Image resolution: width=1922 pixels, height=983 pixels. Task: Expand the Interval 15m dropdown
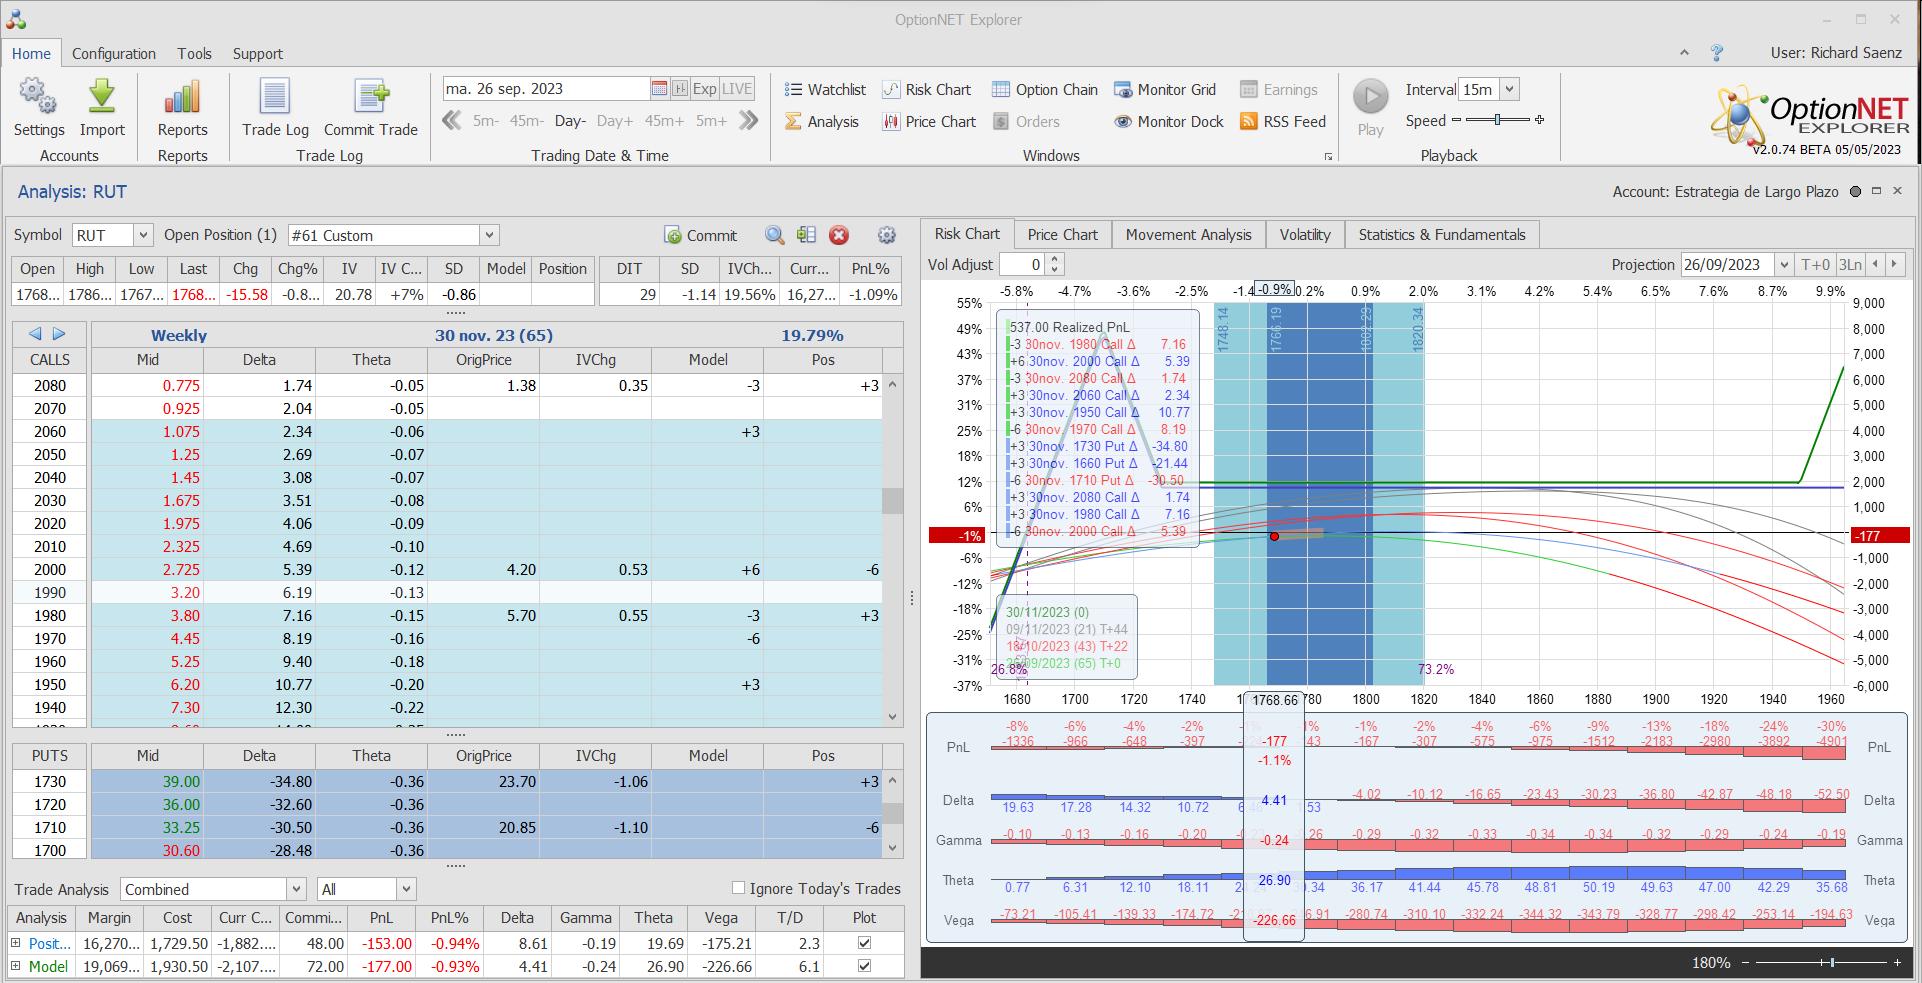[x=1509, y=90]
